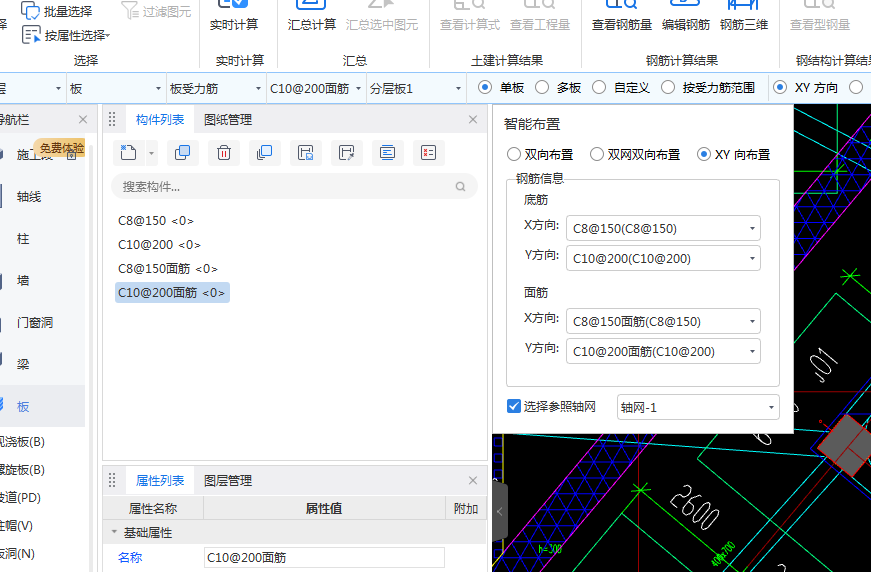Open the 板受力筋 dropdown
This screenshot has width=871, height=572.
click(x=216, y=88)
